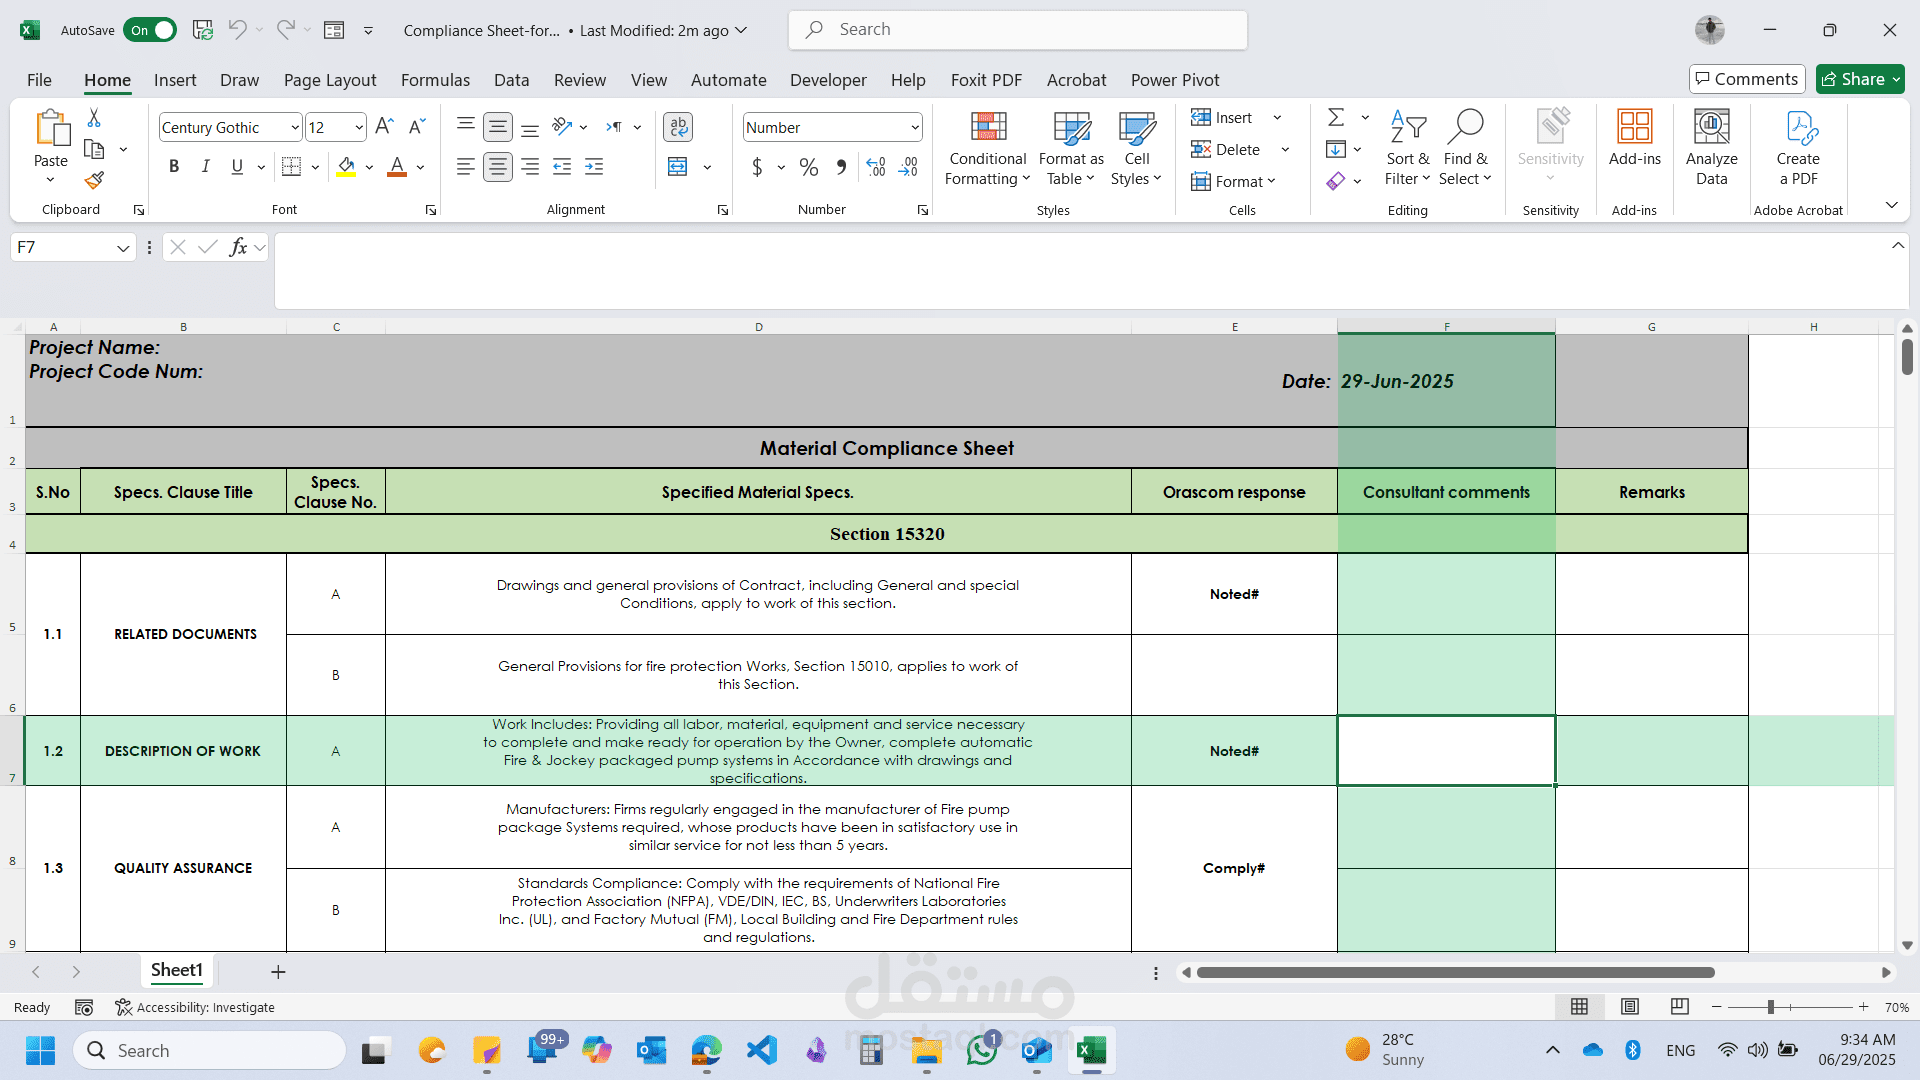Click the Merge & Center icon
The height and width of the screenshot is (1080, 1920).
678,167
